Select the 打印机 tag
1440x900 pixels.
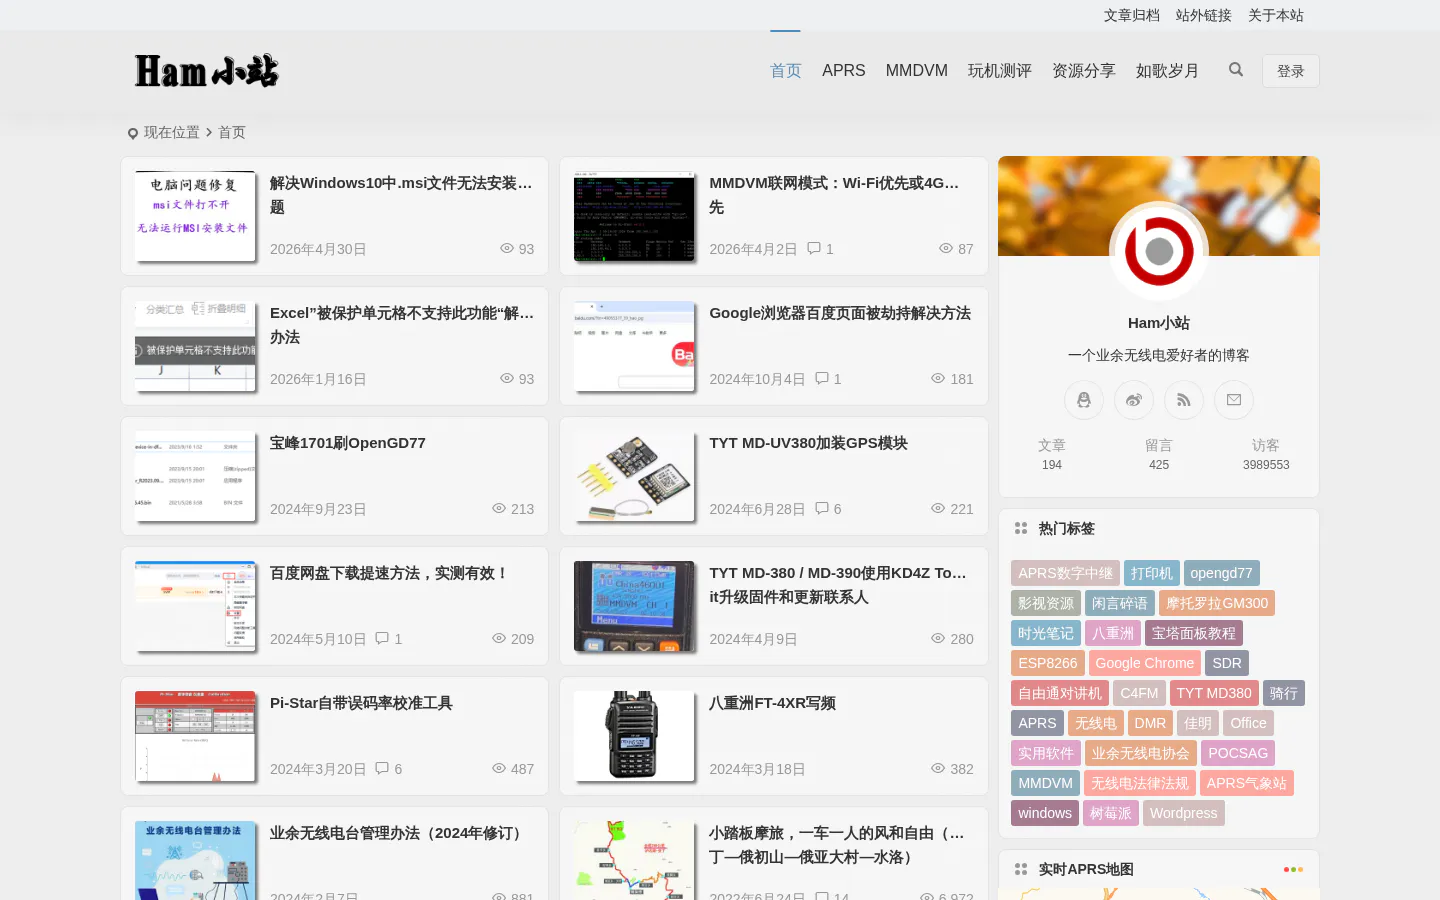tap(1152, 573)
